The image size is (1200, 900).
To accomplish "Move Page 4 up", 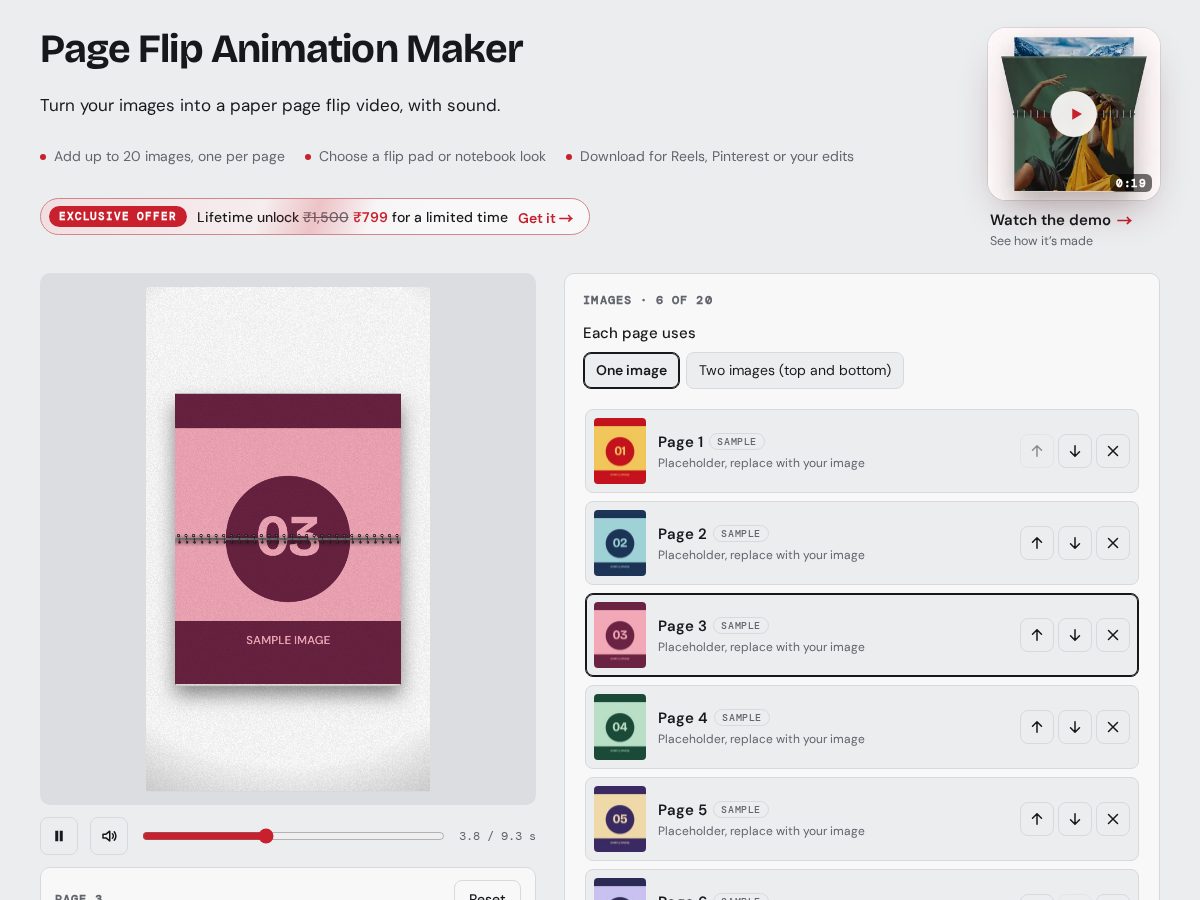I will (1037, 727).
